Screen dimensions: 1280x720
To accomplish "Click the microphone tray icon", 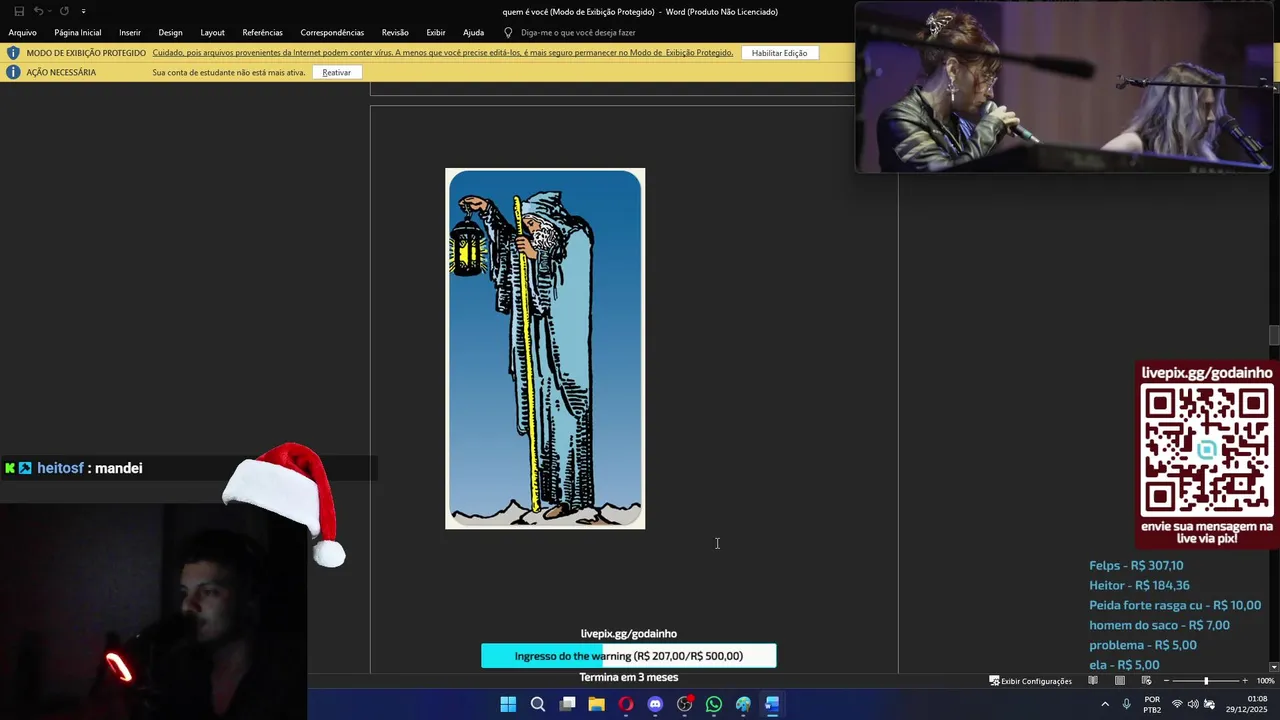I will tap(1127, 704).
